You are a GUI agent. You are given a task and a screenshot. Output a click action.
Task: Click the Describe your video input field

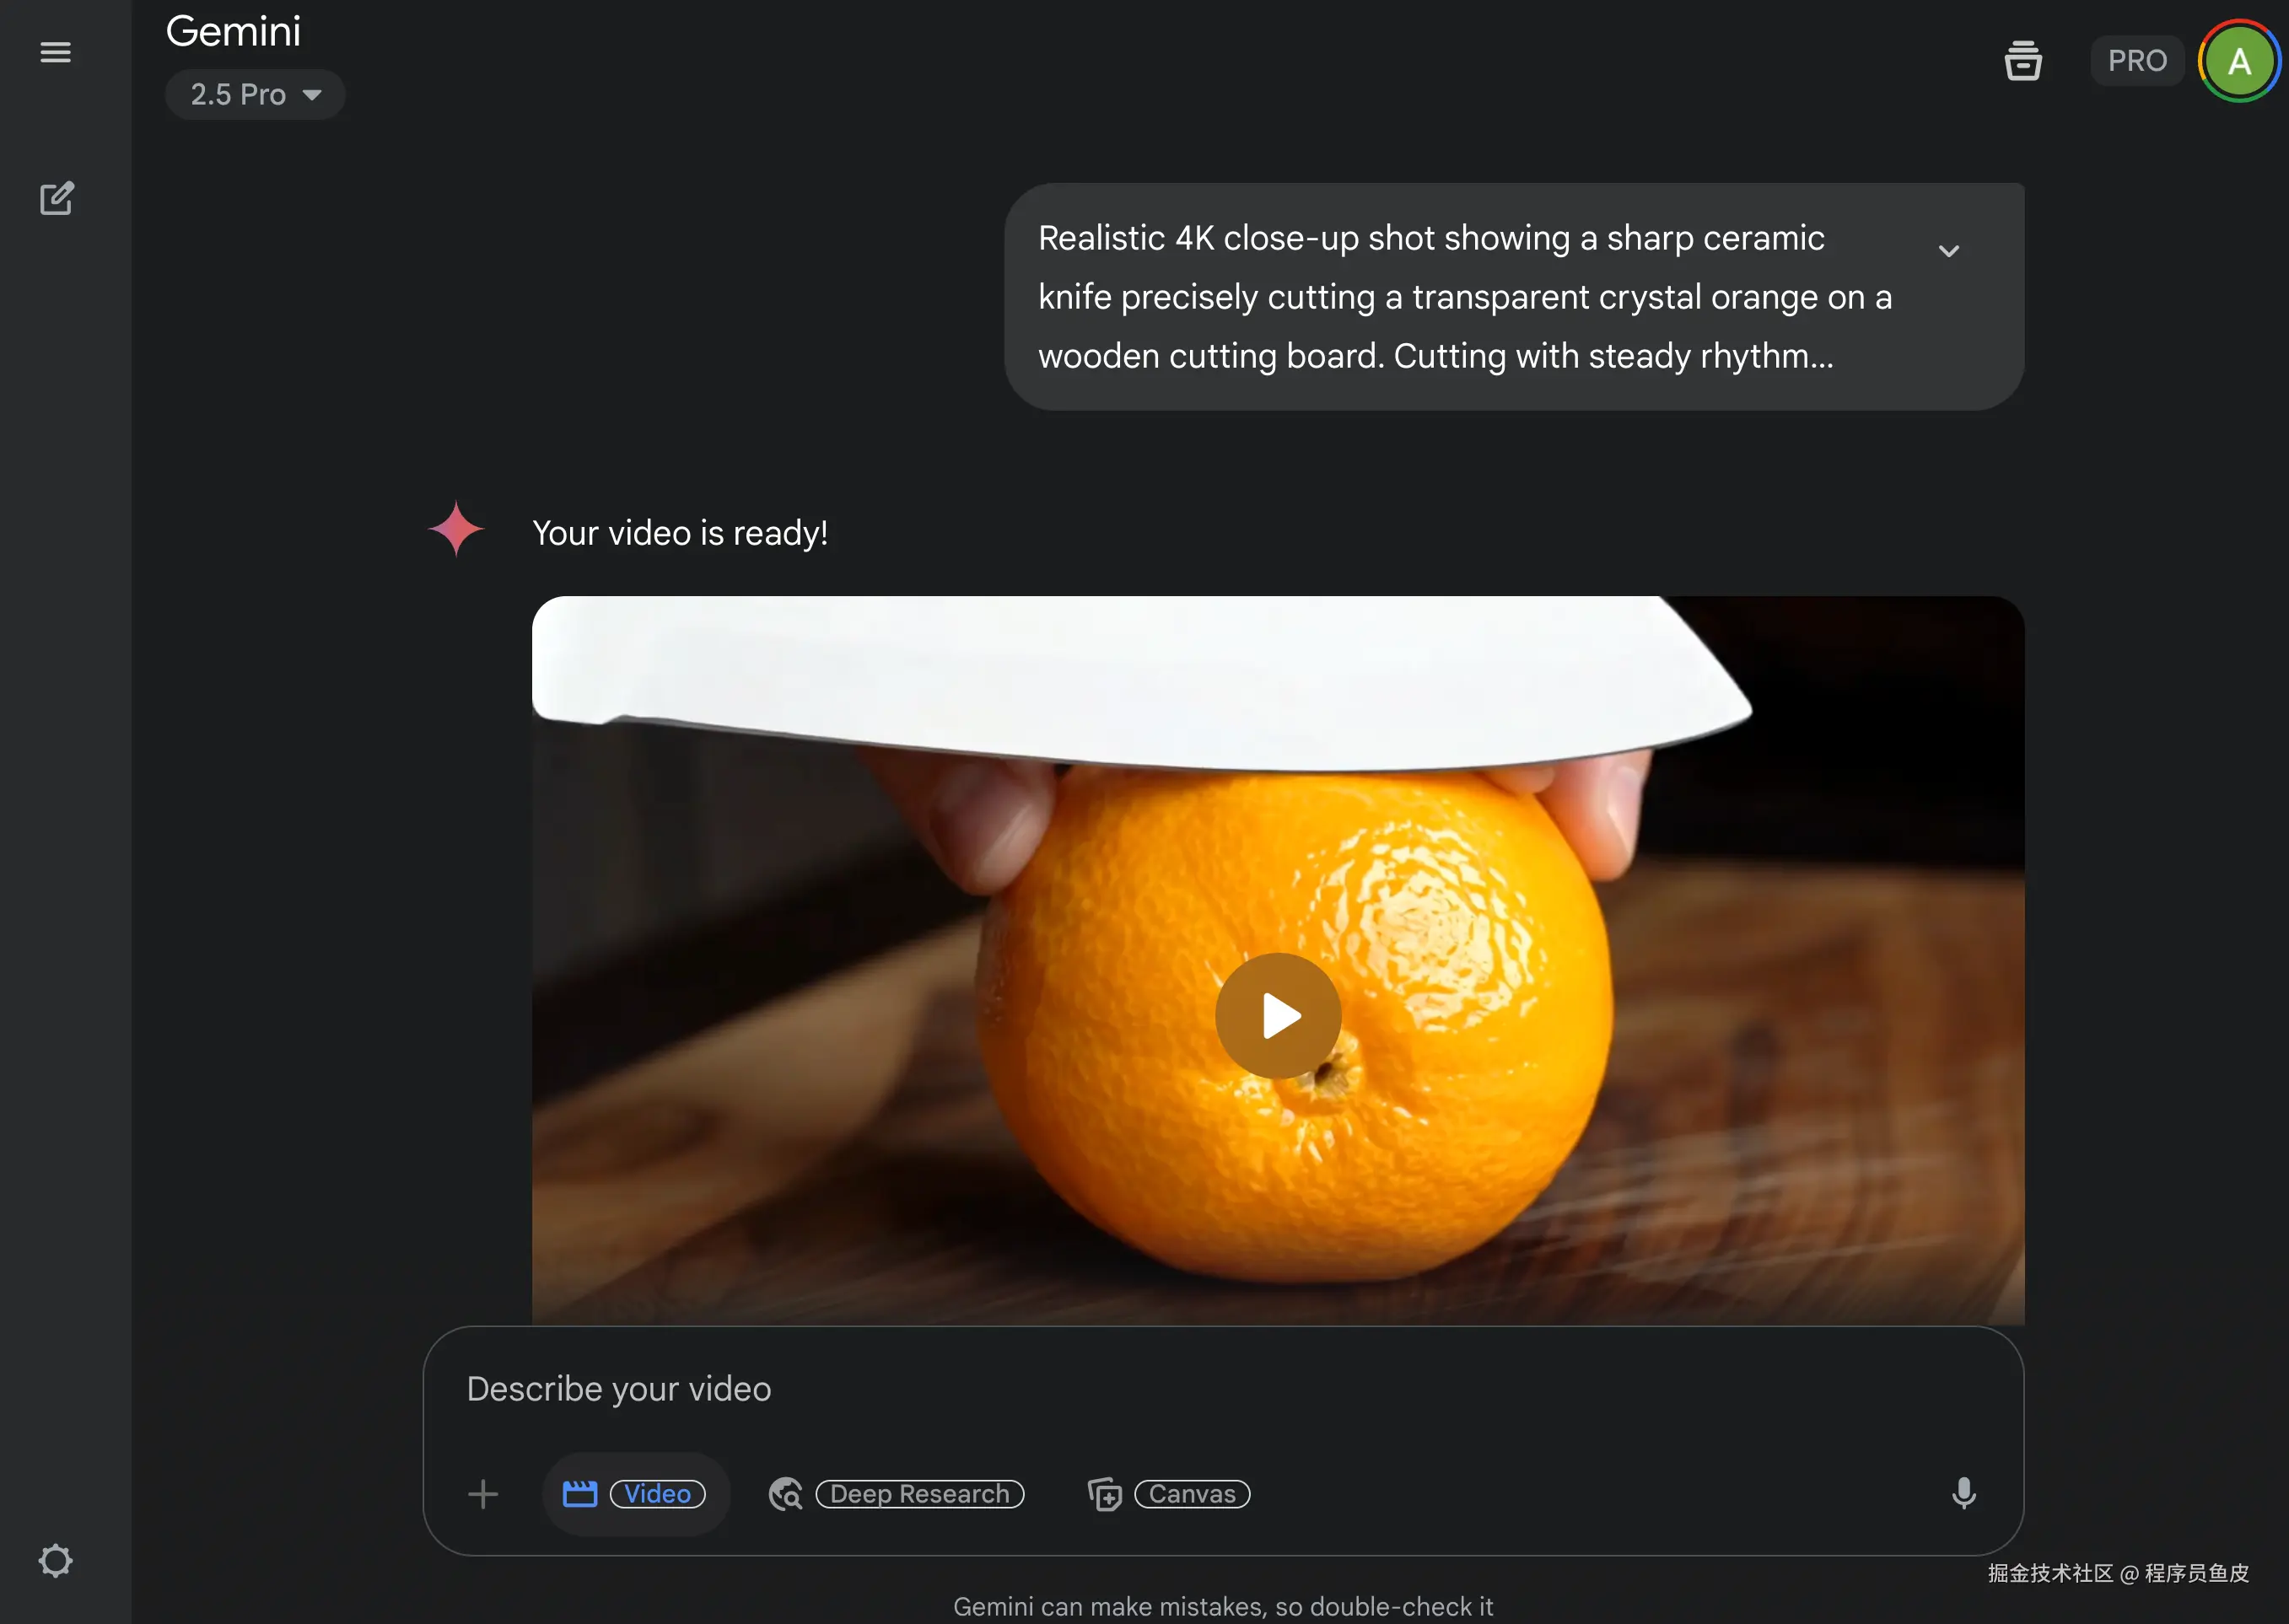point(1223,1389)
